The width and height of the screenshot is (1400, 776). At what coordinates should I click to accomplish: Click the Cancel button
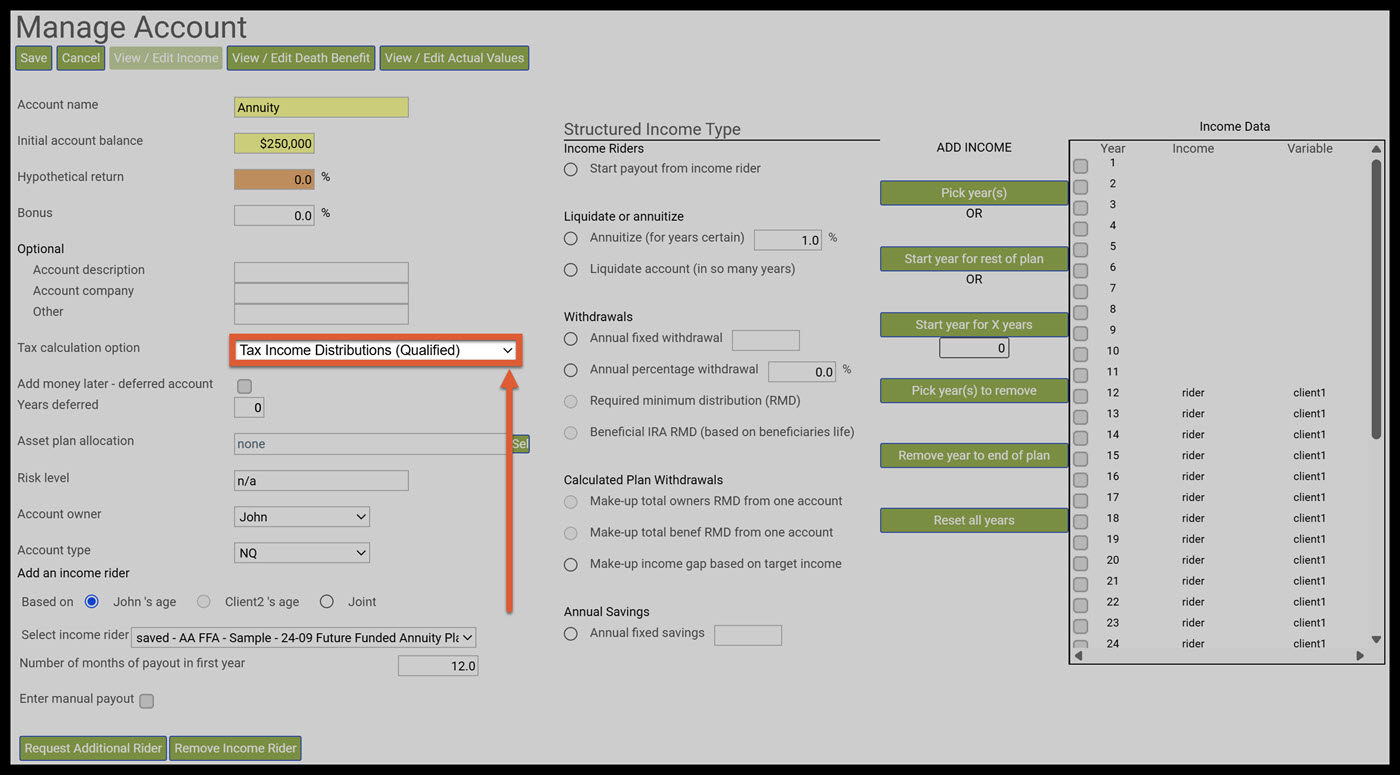[81, 58]
